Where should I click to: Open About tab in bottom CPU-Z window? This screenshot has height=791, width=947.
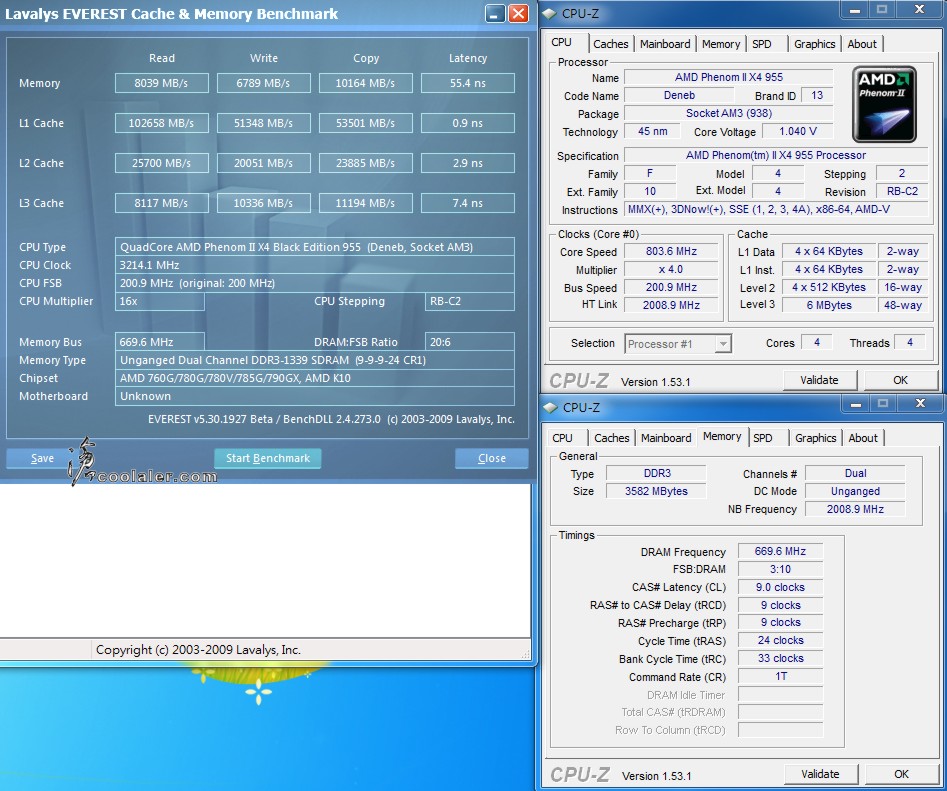(863, 438)
